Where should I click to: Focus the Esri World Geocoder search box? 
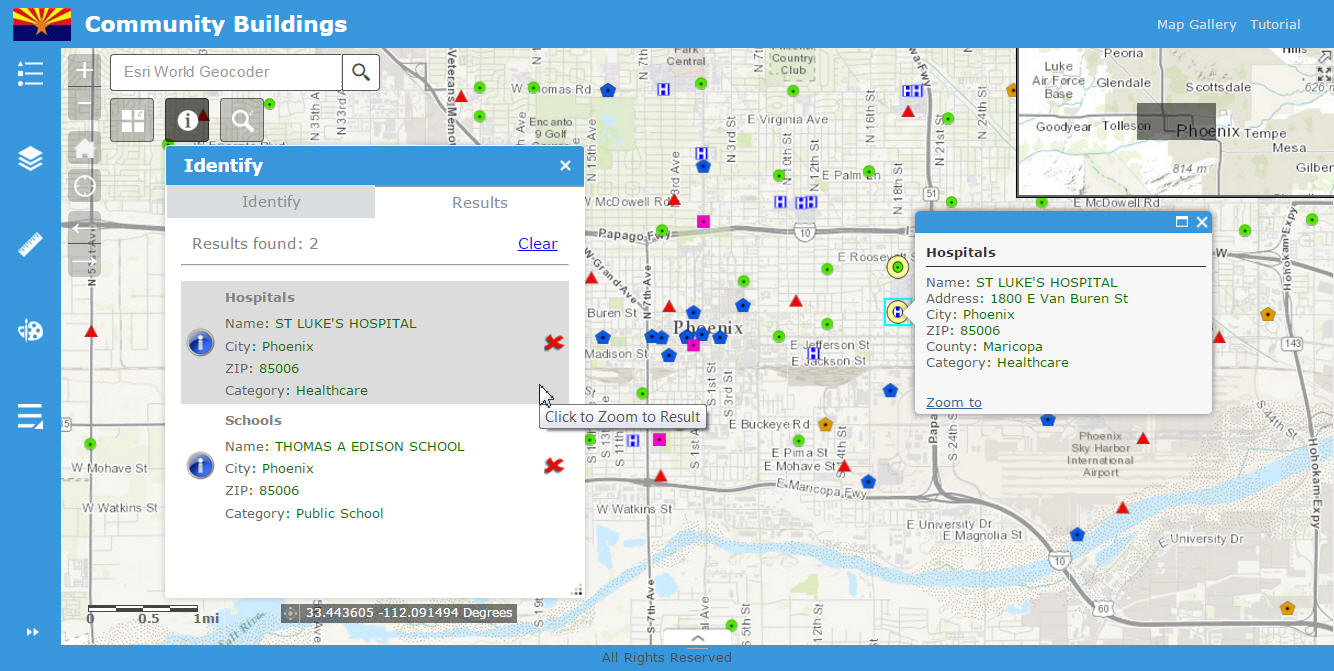(226, 72)
